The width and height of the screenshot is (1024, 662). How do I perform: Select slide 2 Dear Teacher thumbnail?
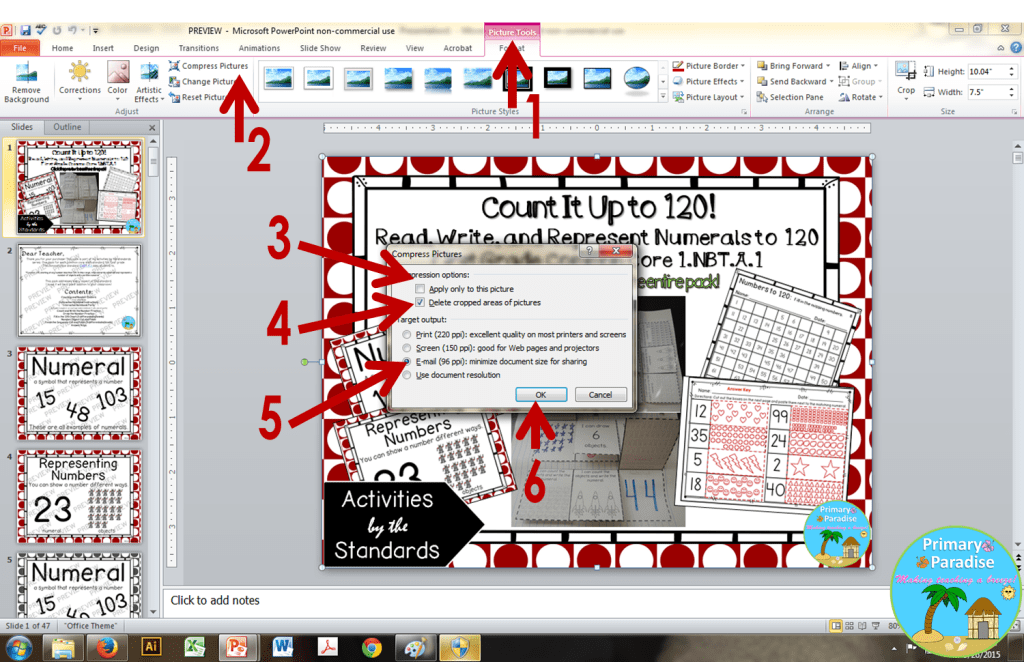pos(79,291)
